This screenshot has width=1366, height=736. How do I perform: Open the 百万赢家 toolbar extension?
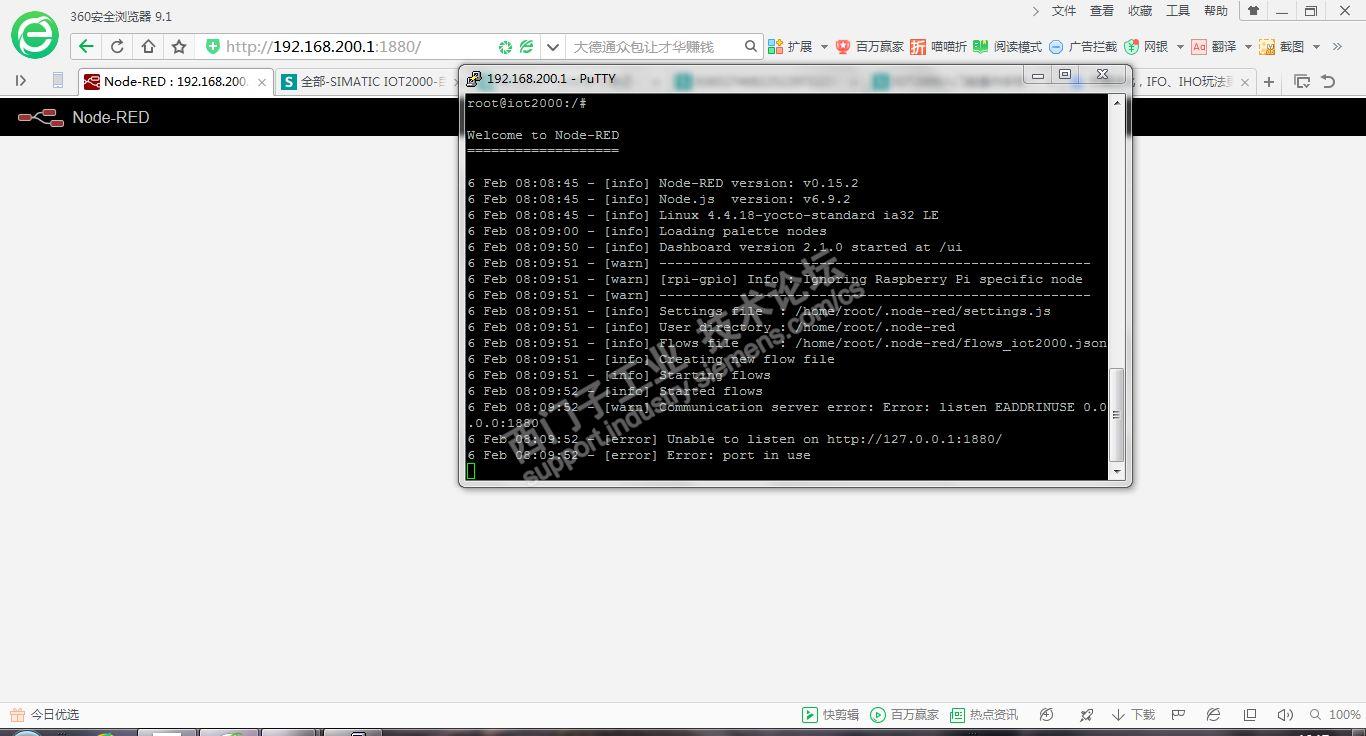(870, 46)
